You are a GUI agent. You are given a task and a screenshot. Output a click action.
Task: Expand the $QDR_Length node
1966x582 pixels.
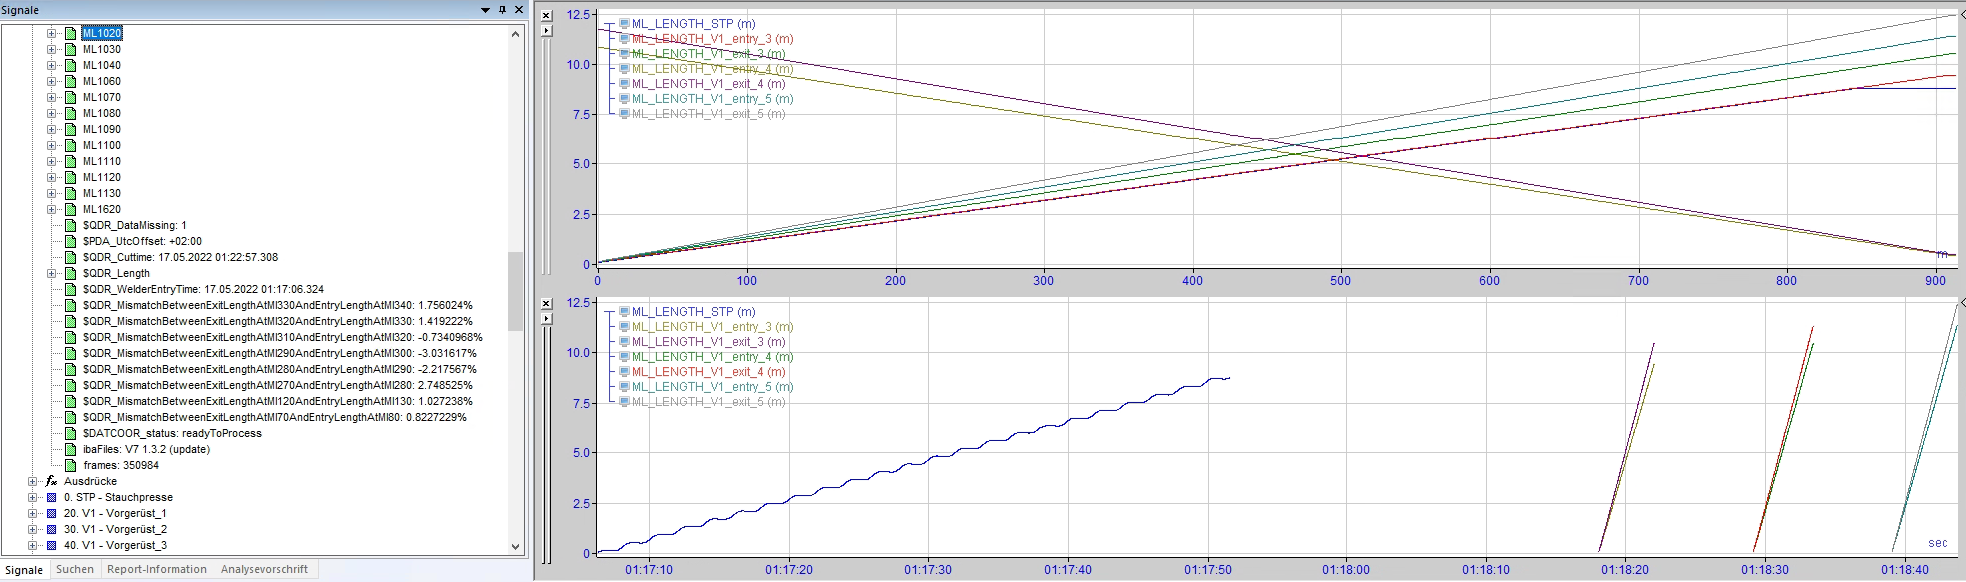51,273
